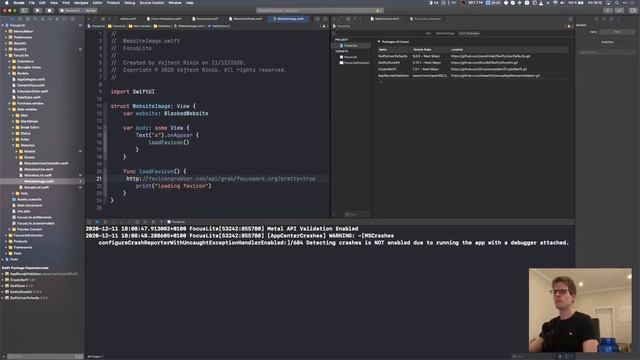Run the project with the Play button
This screenshot has height=360, width=640.
[x=37, y=10]
